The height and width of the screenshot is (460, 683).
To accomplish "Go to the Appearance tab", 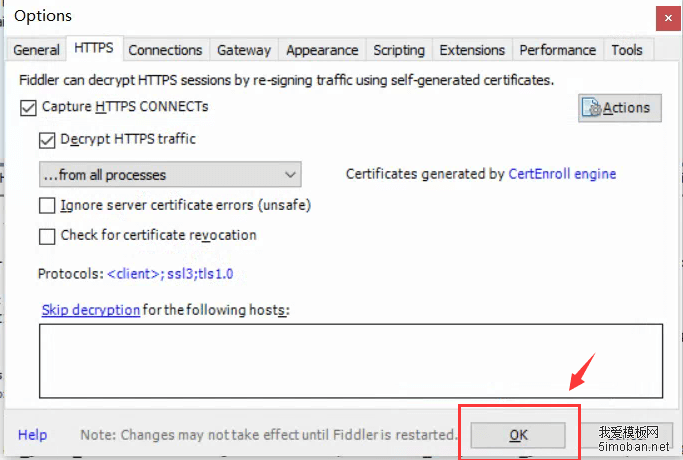I will tap(321, 50).
